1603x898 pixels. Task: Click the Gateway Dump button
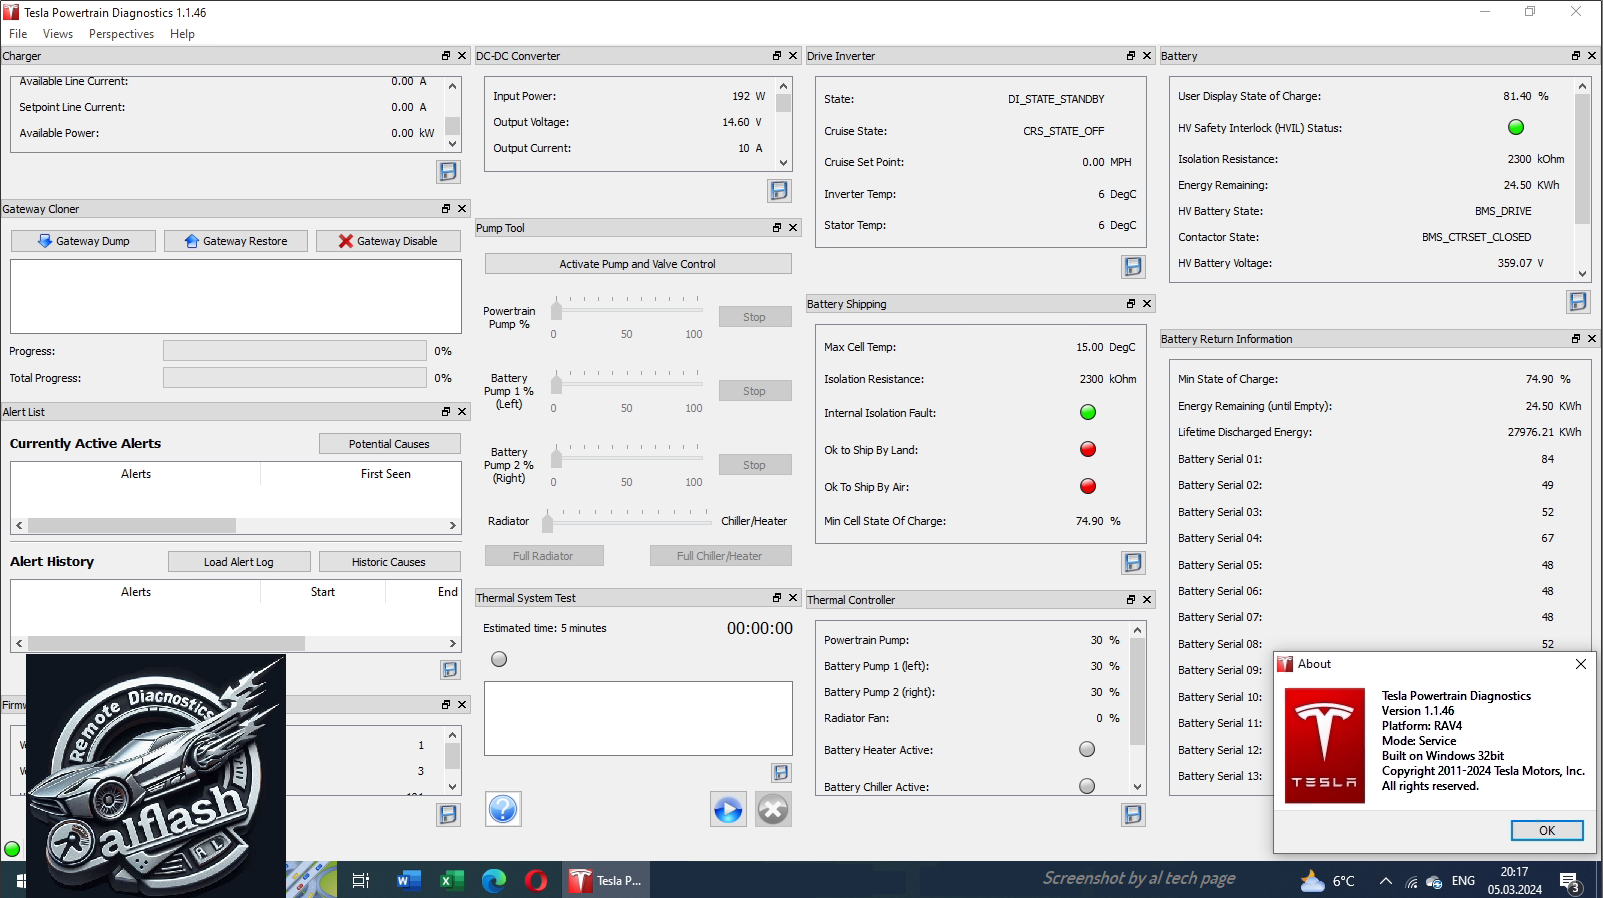(84, 241)
